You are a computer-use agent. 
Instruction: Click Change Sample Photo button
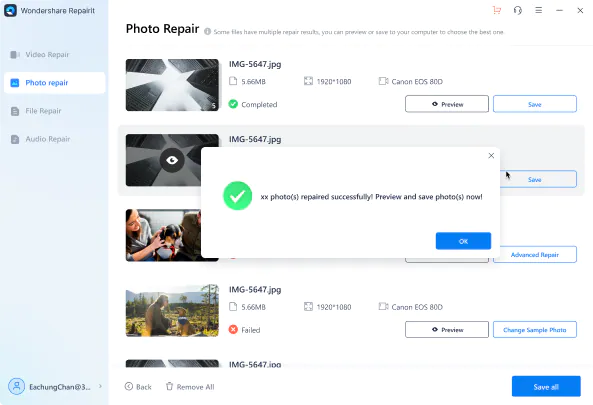[x=535, y=329]
